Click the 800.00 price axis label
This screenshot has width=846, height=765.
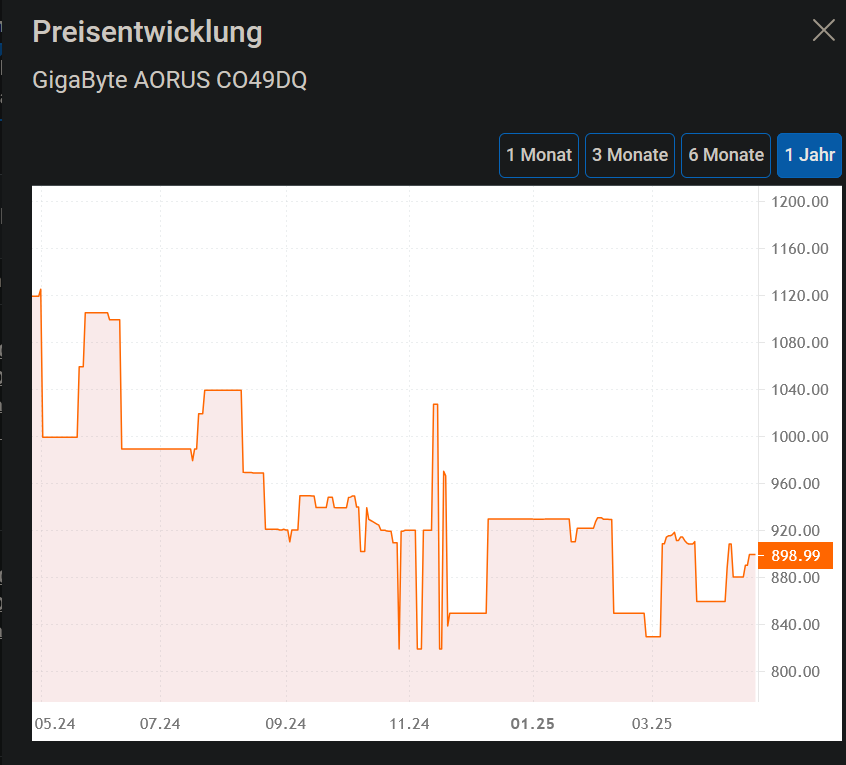click(x=795, y=672)
